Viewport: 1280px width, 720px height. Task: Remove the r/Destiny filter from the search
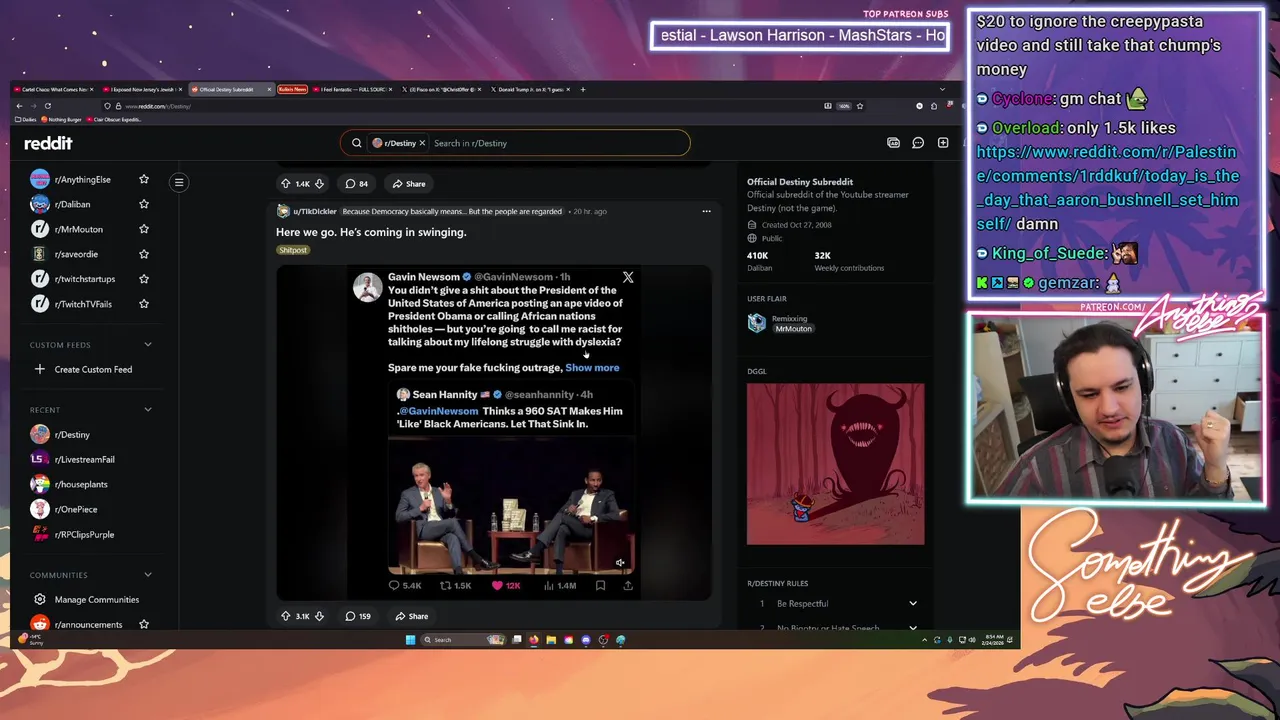coord(422,143)
